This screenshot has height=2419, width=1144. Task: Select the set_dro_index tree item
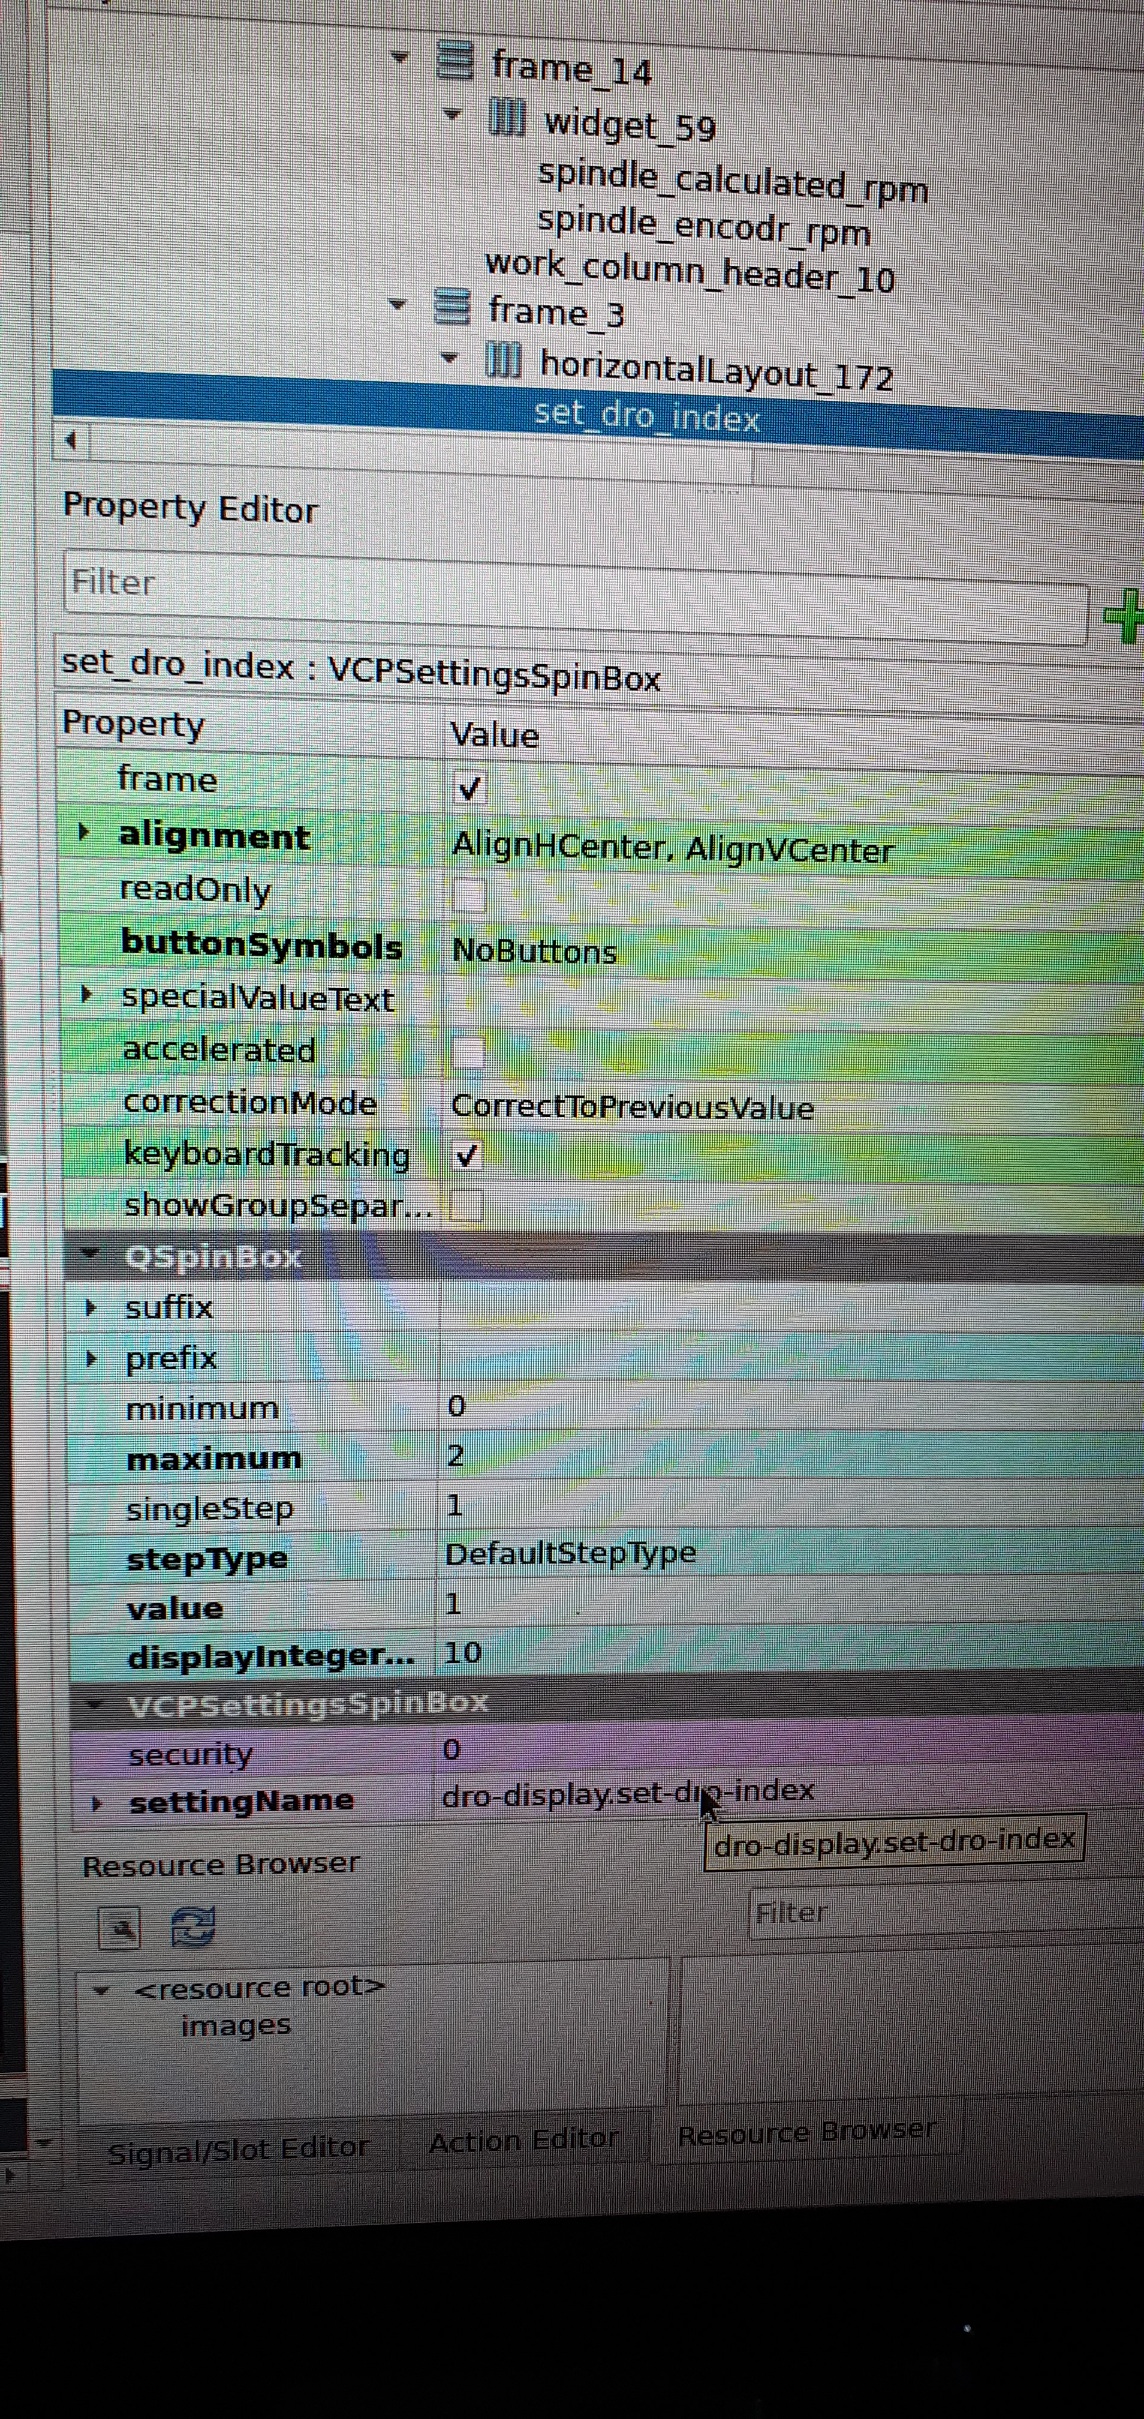click(x=647, y=415)
